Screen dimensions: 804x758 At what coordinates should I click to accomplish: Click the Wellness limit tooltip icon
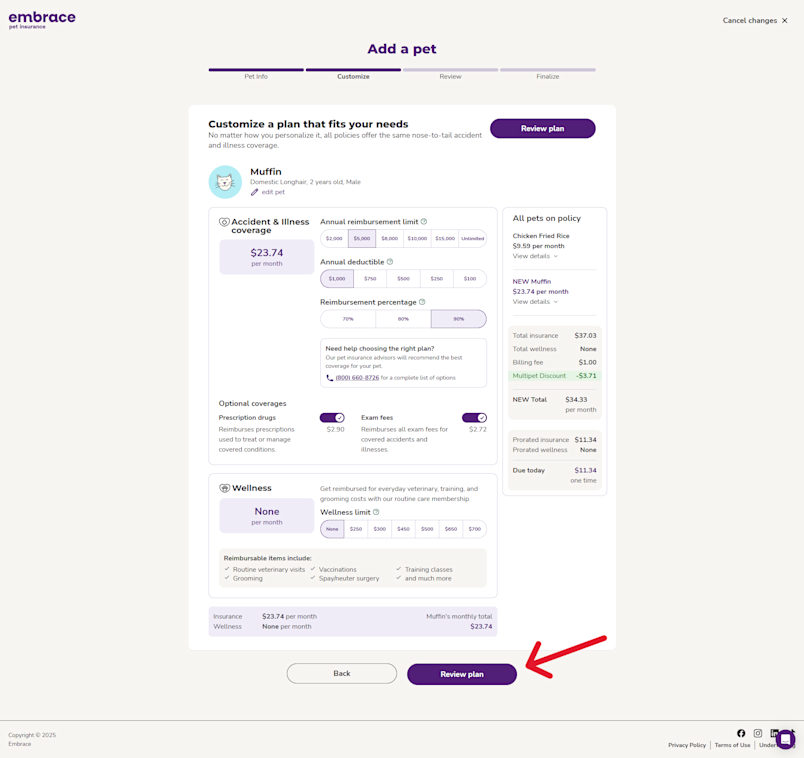(375, 512)
